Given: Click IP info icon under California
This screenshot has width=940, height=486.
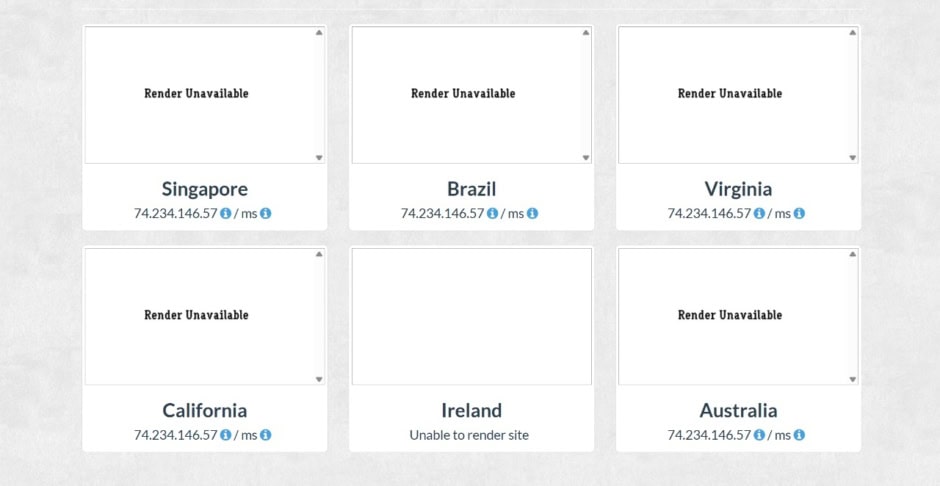Looking at the screenshot, I should coord(226,435).
